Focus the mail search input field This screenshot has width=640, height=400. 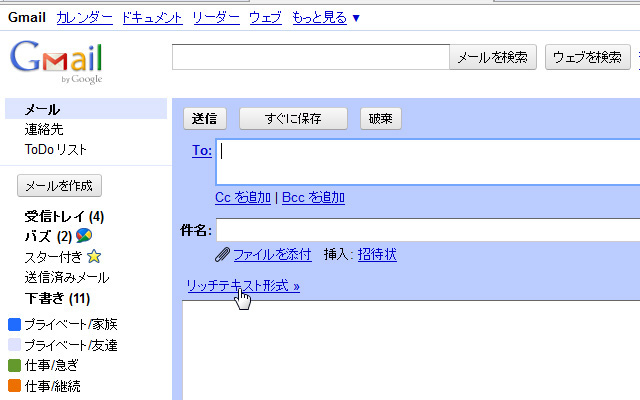point(311,57)
